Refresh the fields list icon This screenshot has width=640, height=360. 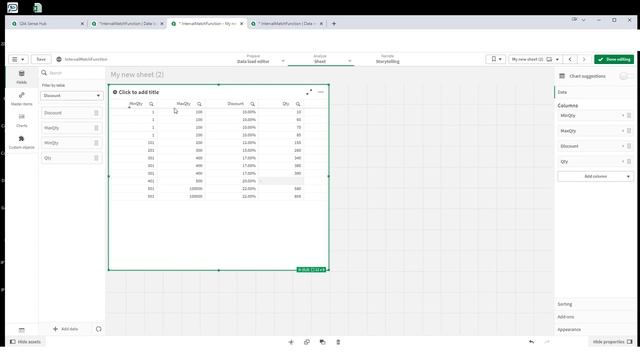point(98,329)
